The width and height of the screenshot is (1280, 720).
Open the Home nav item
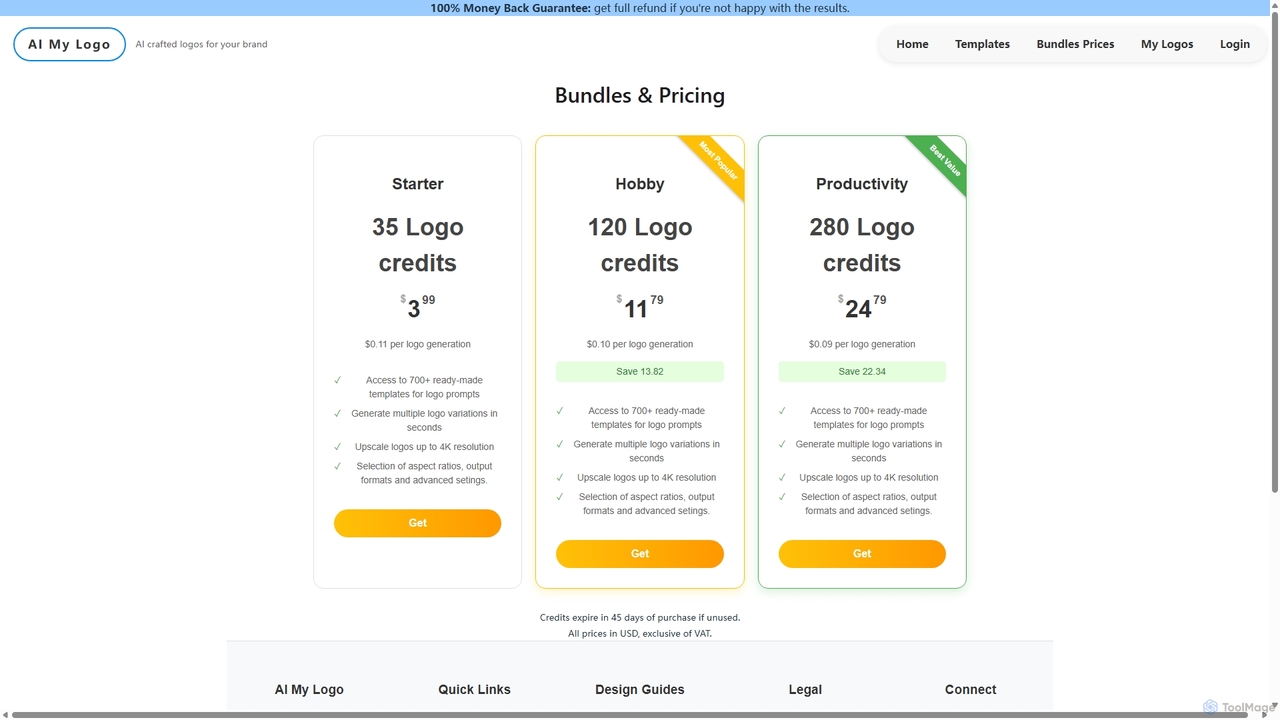coord(912,44)
